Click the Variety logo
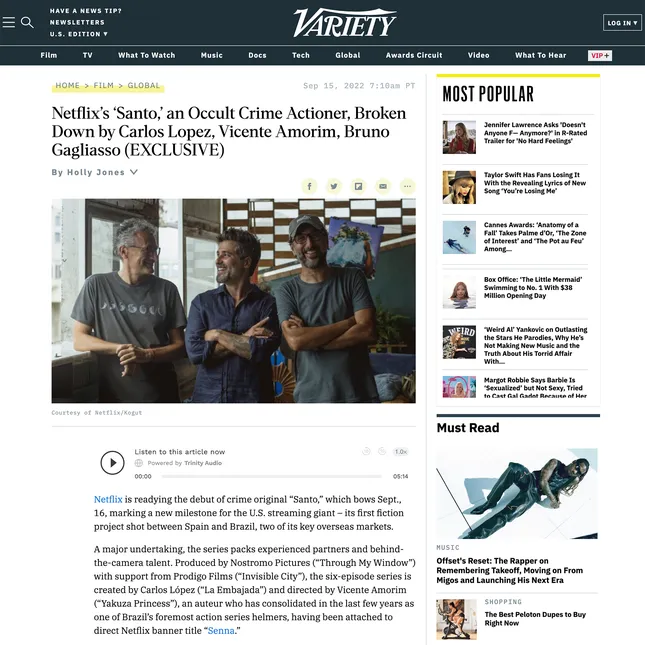The height and width of the screenshot is (645, 645). [344, 23]
